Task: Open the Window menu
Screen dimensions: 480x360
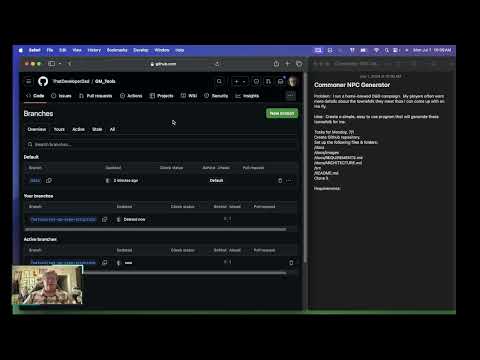Action: coord(162,50)
